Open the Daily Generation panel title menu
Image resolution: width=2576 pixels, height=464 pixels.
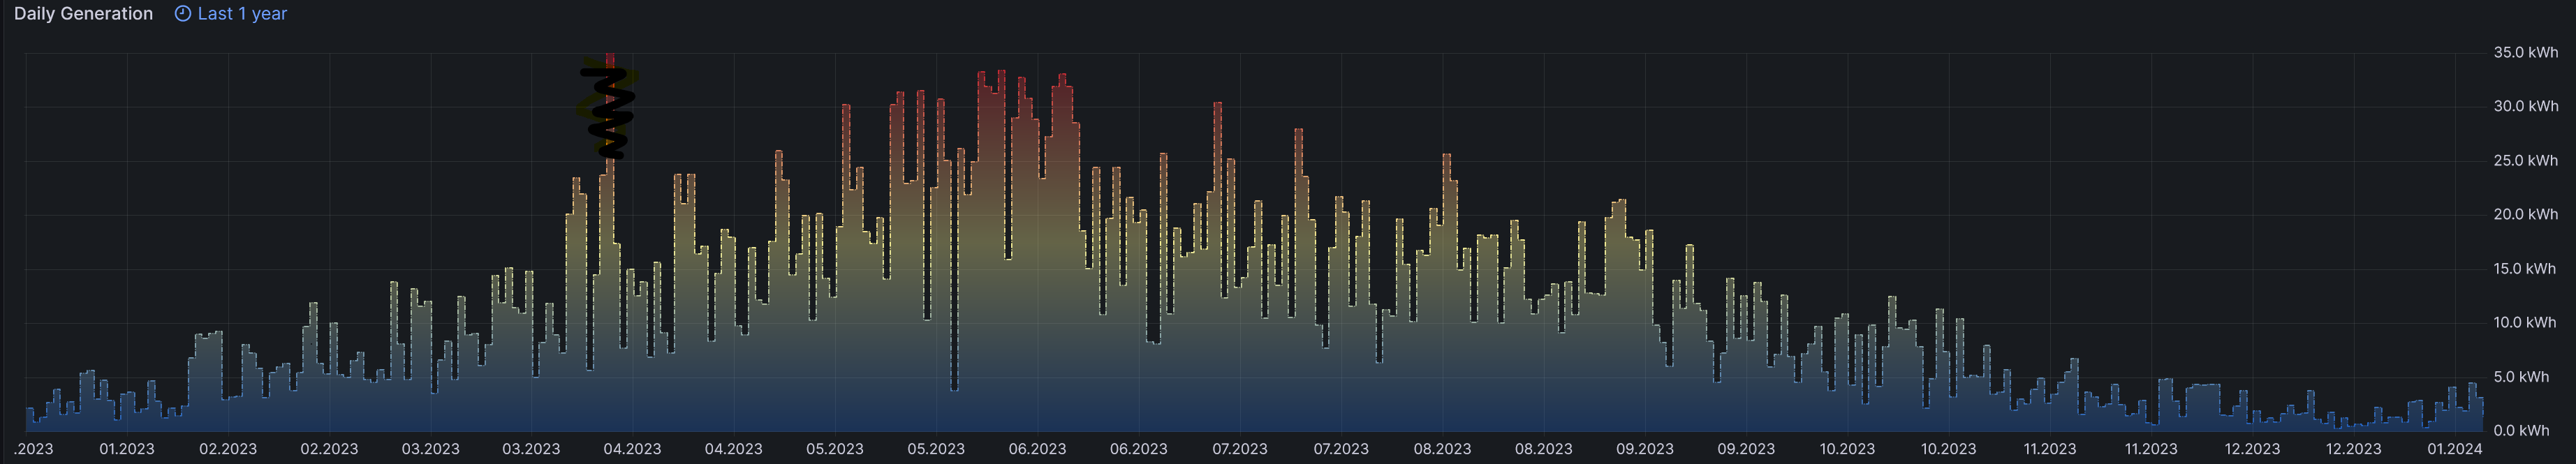(83, 14)
